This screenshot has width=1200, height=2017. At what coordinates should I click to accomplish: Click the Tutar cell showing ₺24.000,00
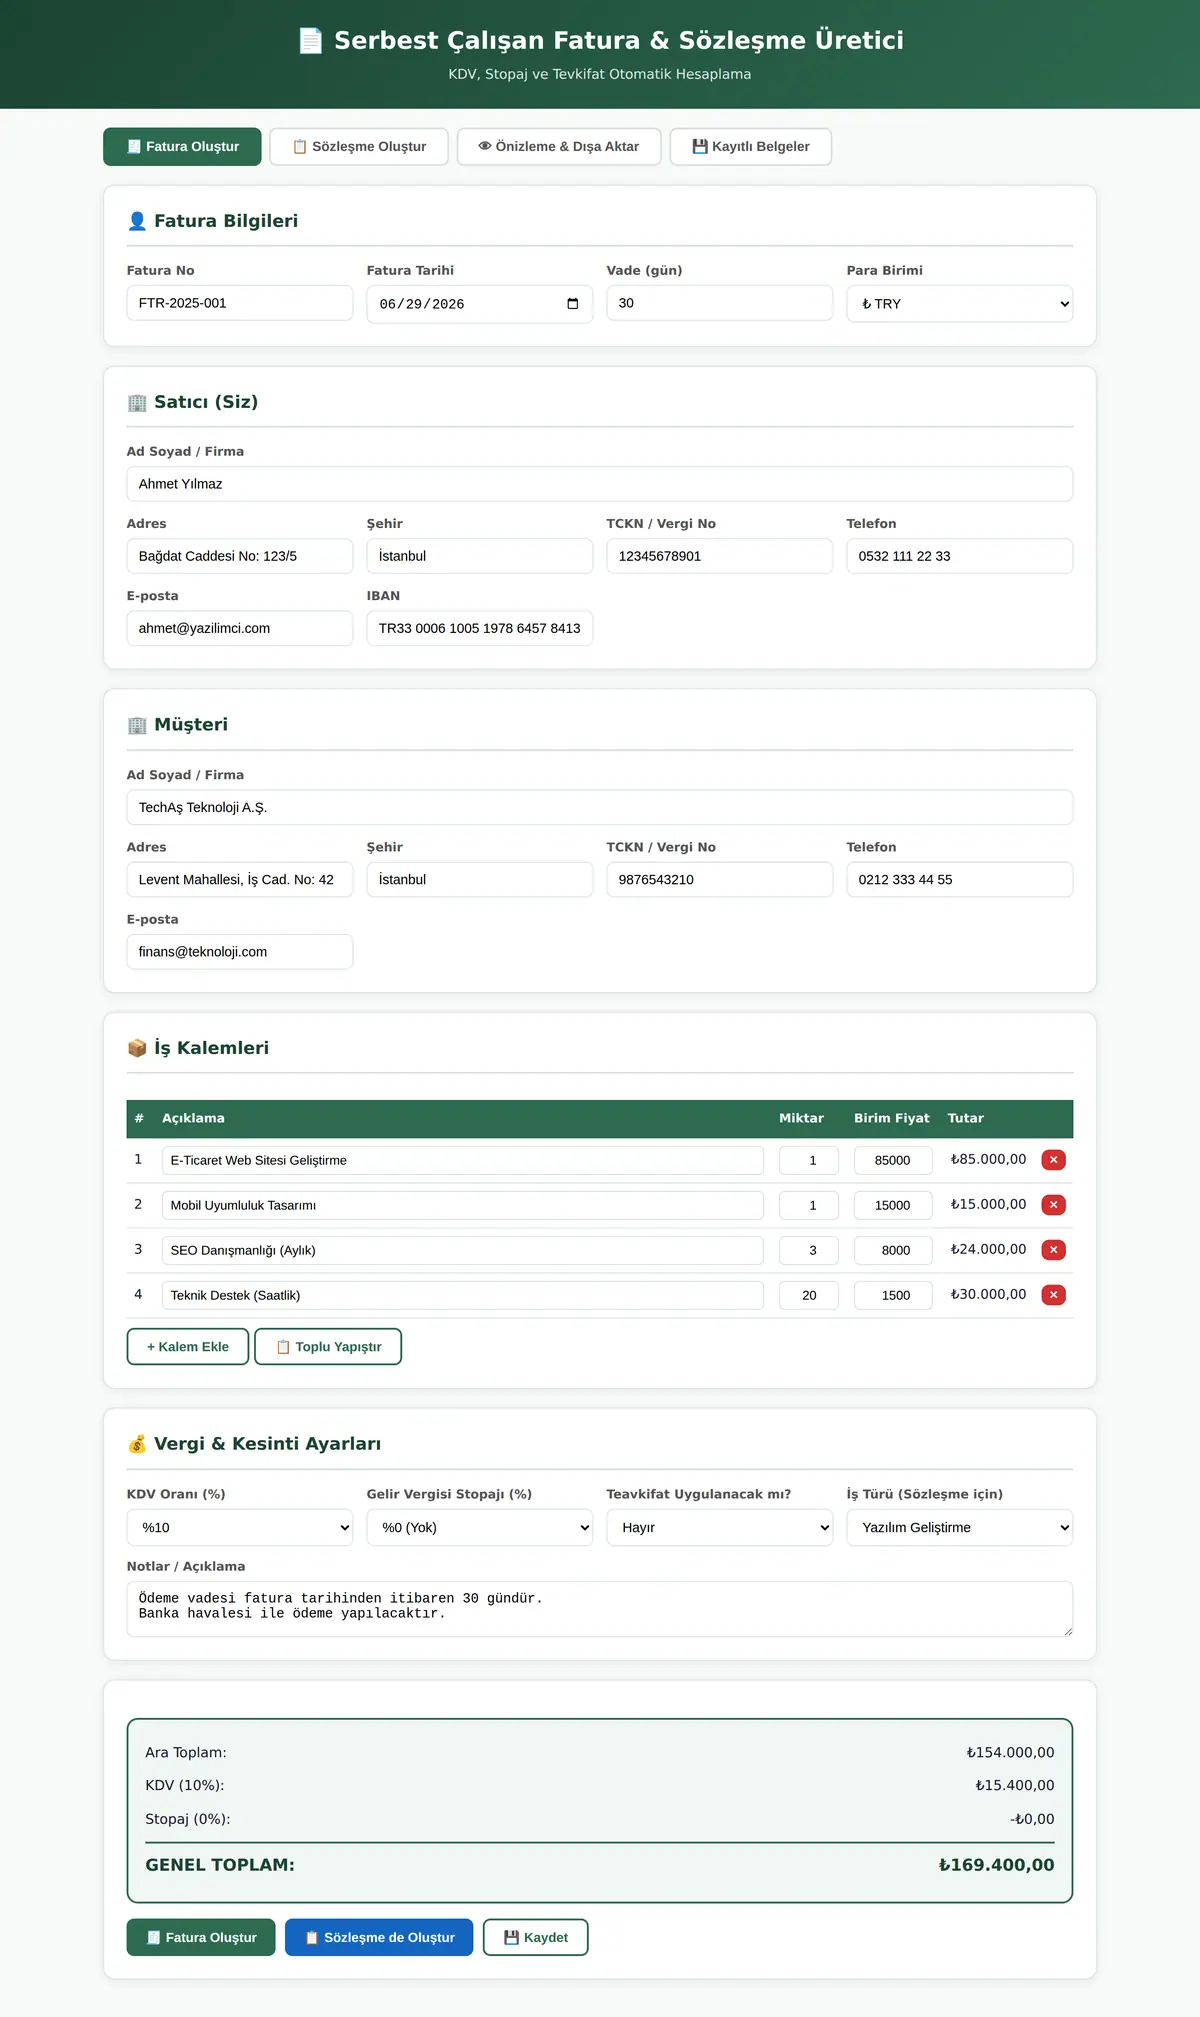point(989,1249)
